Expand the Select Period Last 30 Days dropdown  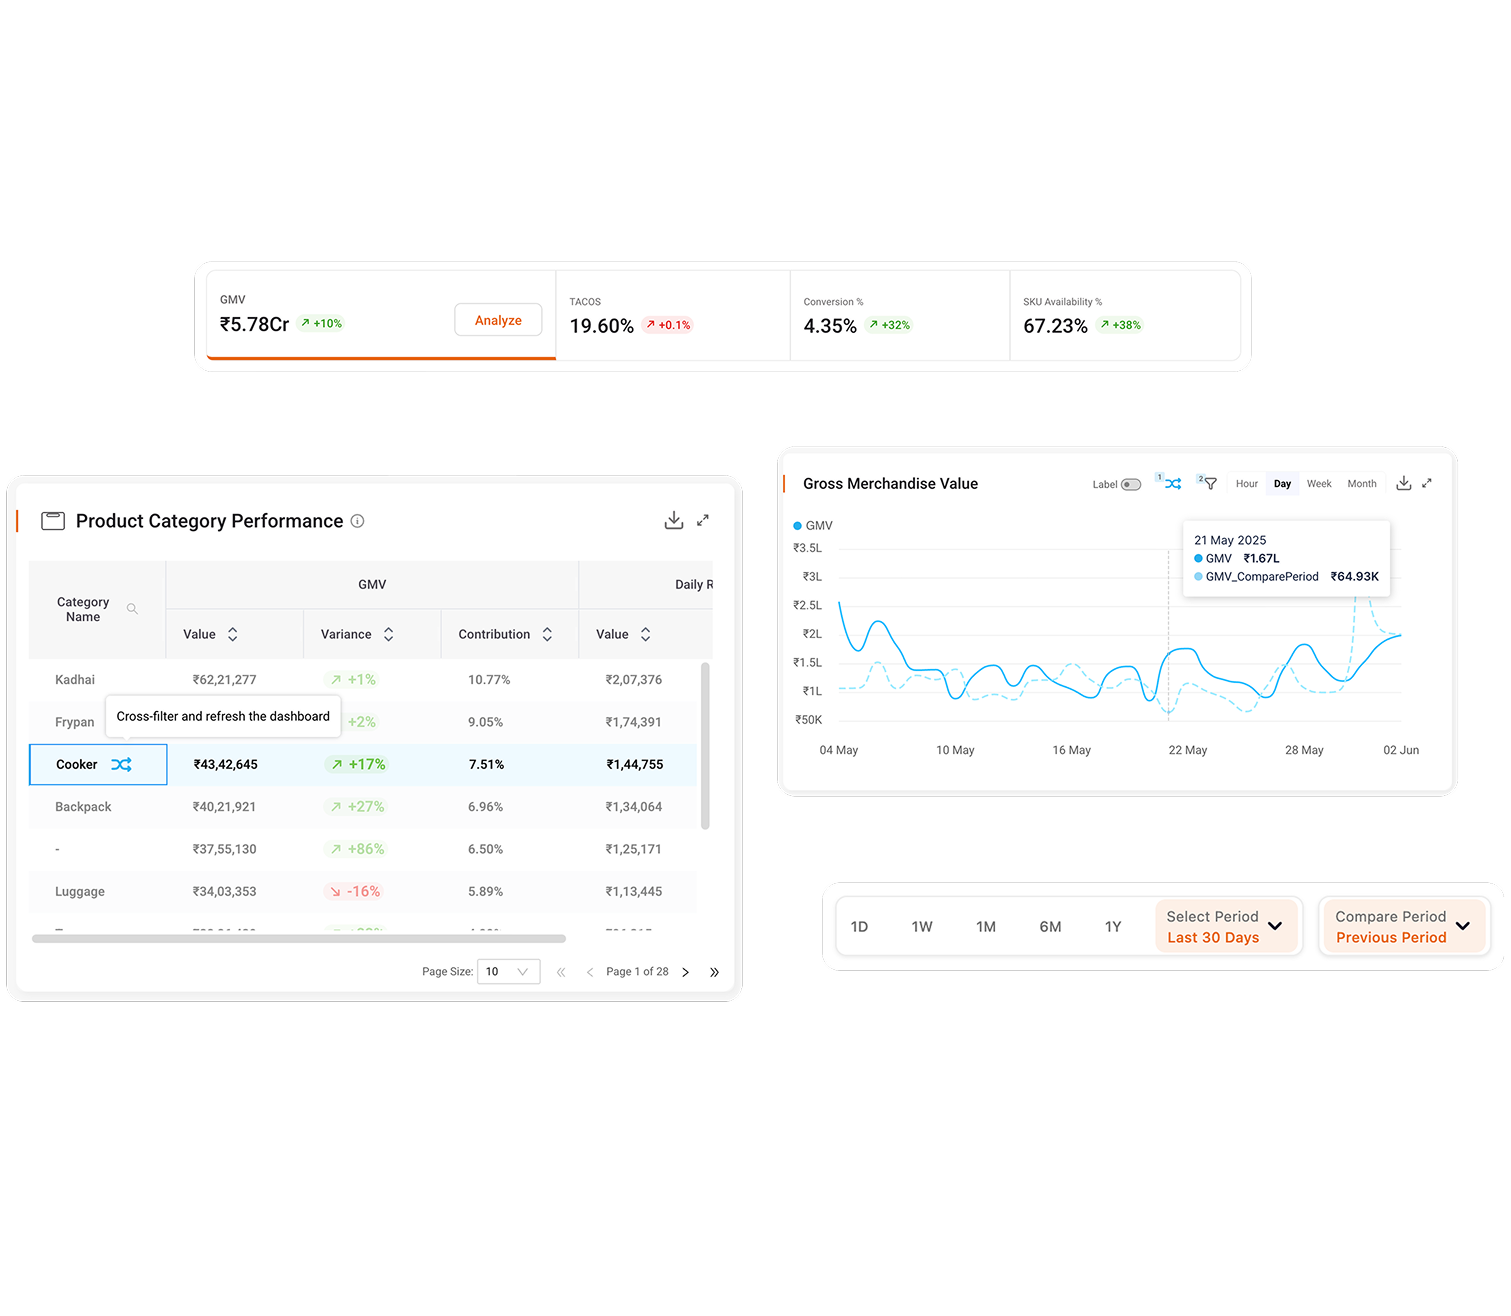[x=1227, y=927]
